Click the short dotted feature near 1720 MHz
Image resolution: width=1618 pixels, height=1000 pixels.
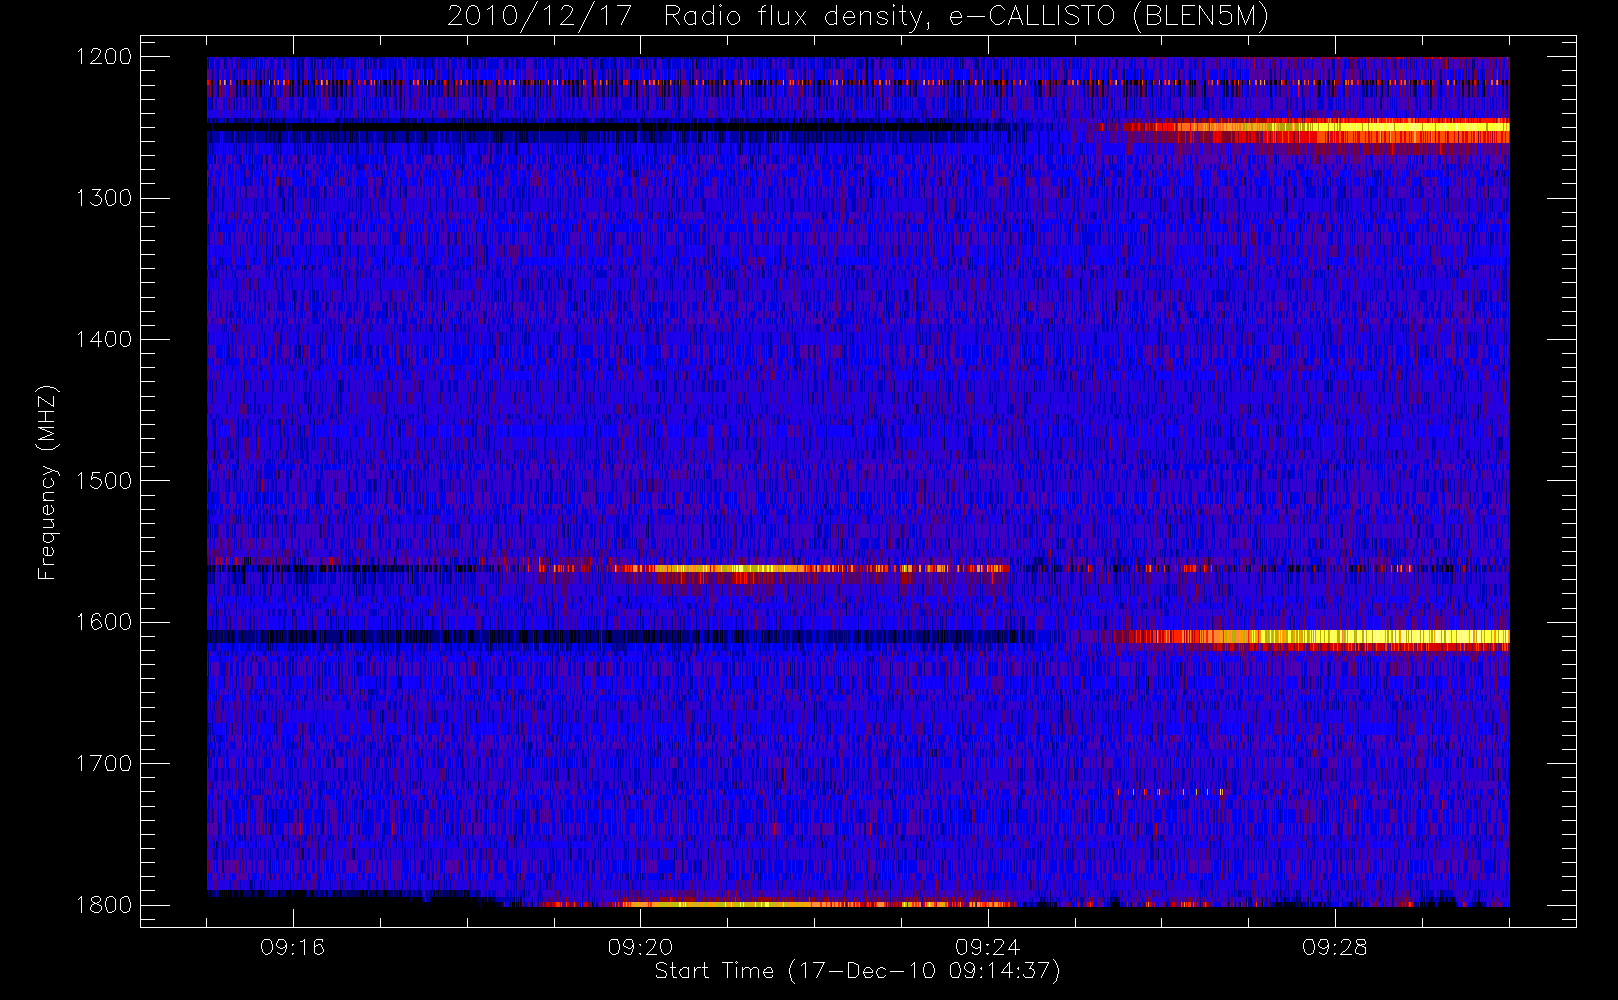point(1171,792)
